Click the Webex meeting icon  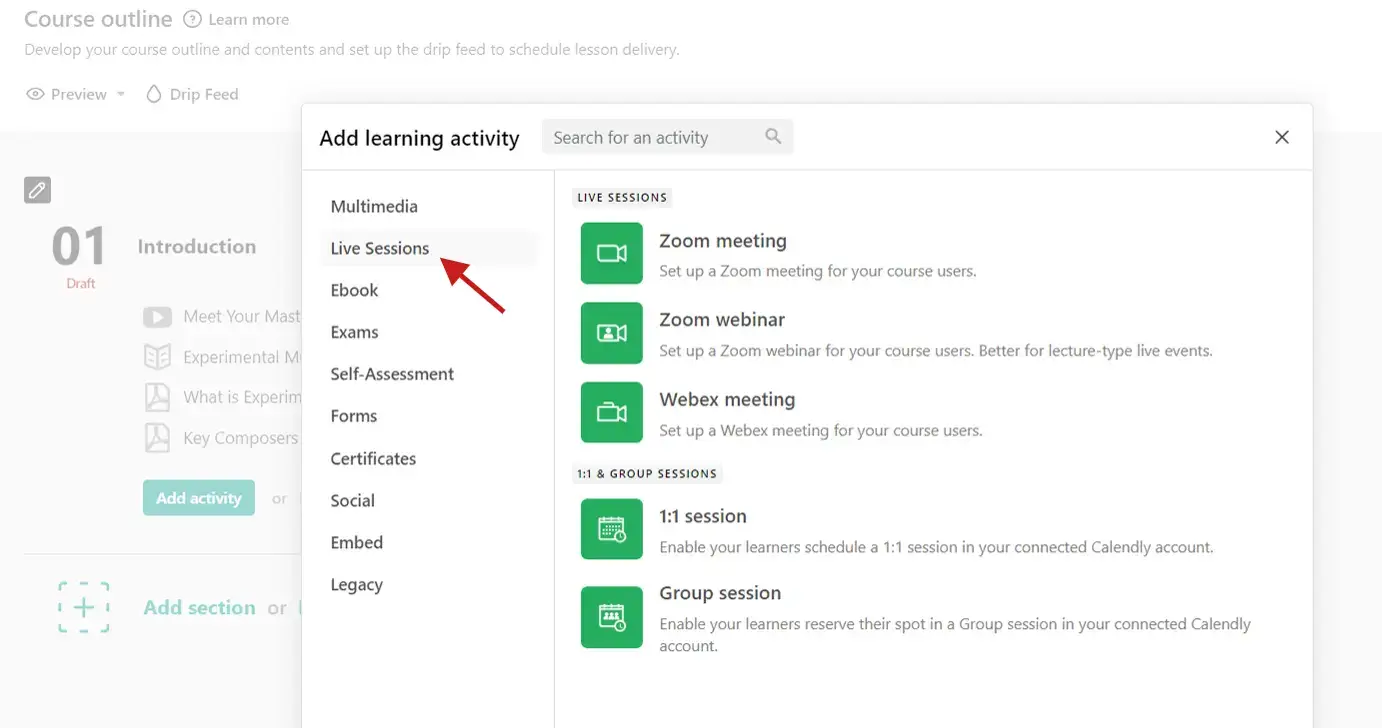611,412
